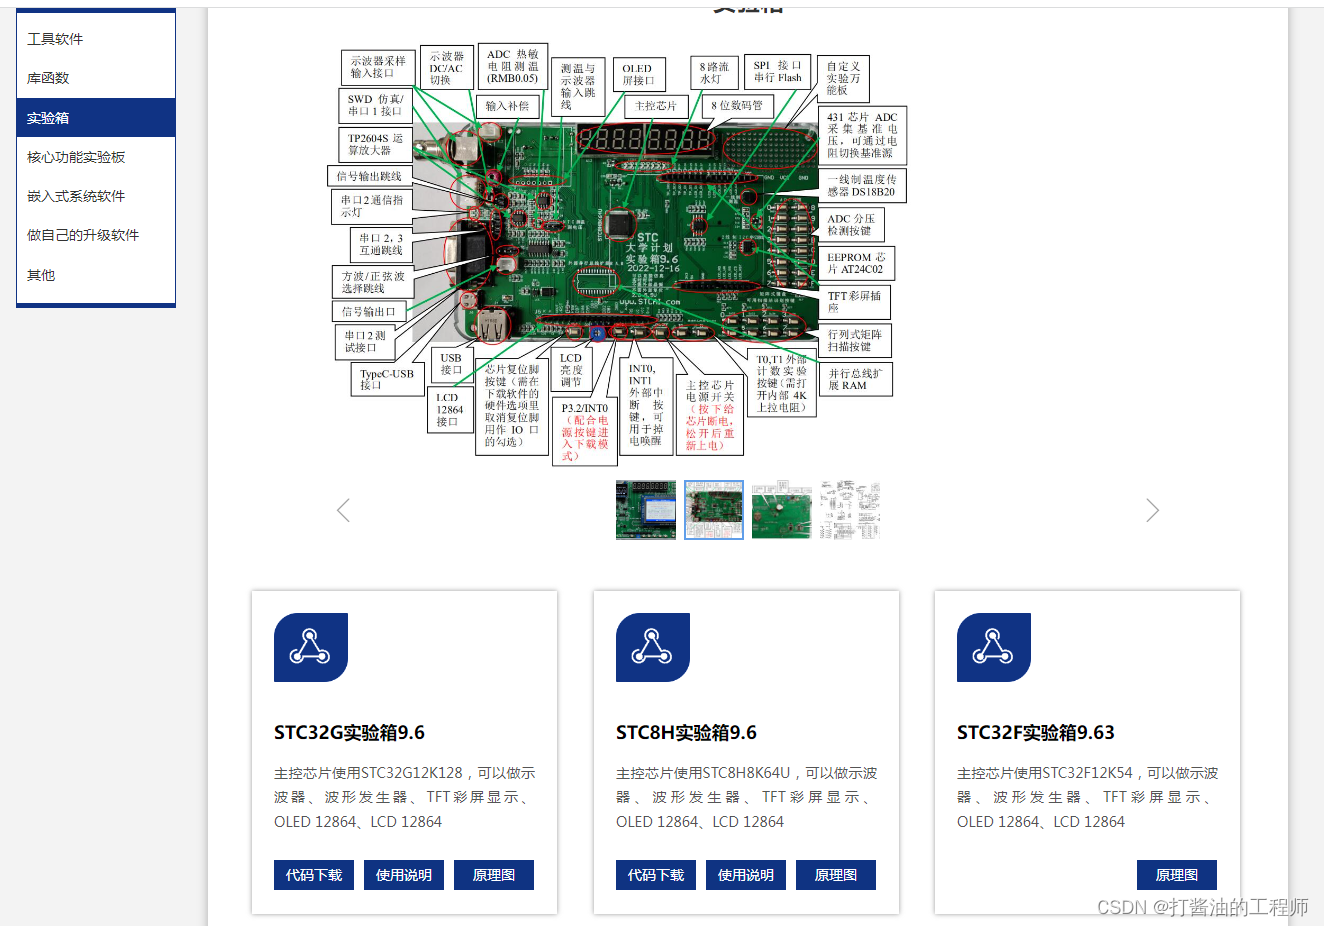This screenshot has height=926, width=1324.
Task: Select fourth schematic drawing thumbnail
Action: click(850, 510)
